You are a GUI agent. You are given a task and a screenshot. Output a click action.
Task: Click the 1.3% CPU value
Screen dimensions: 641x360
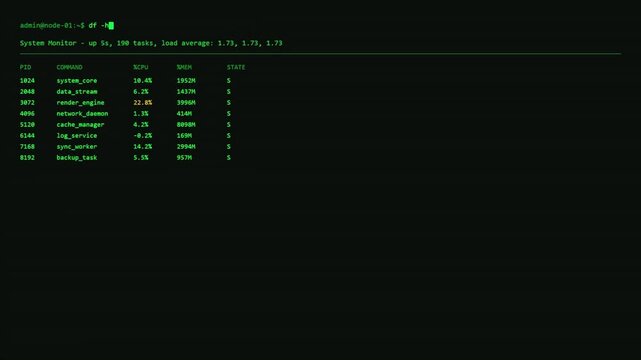tap(141, 114)
